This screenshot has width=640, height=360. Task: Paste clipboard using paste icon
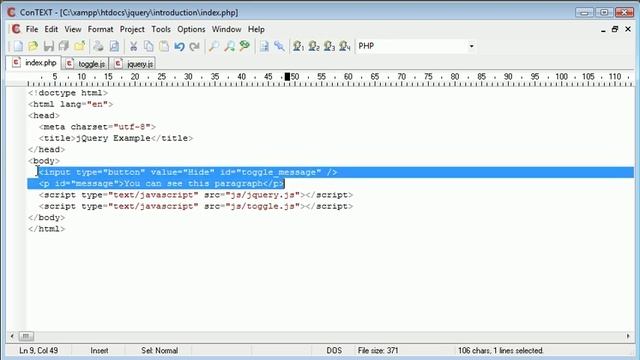click(164, 46)
